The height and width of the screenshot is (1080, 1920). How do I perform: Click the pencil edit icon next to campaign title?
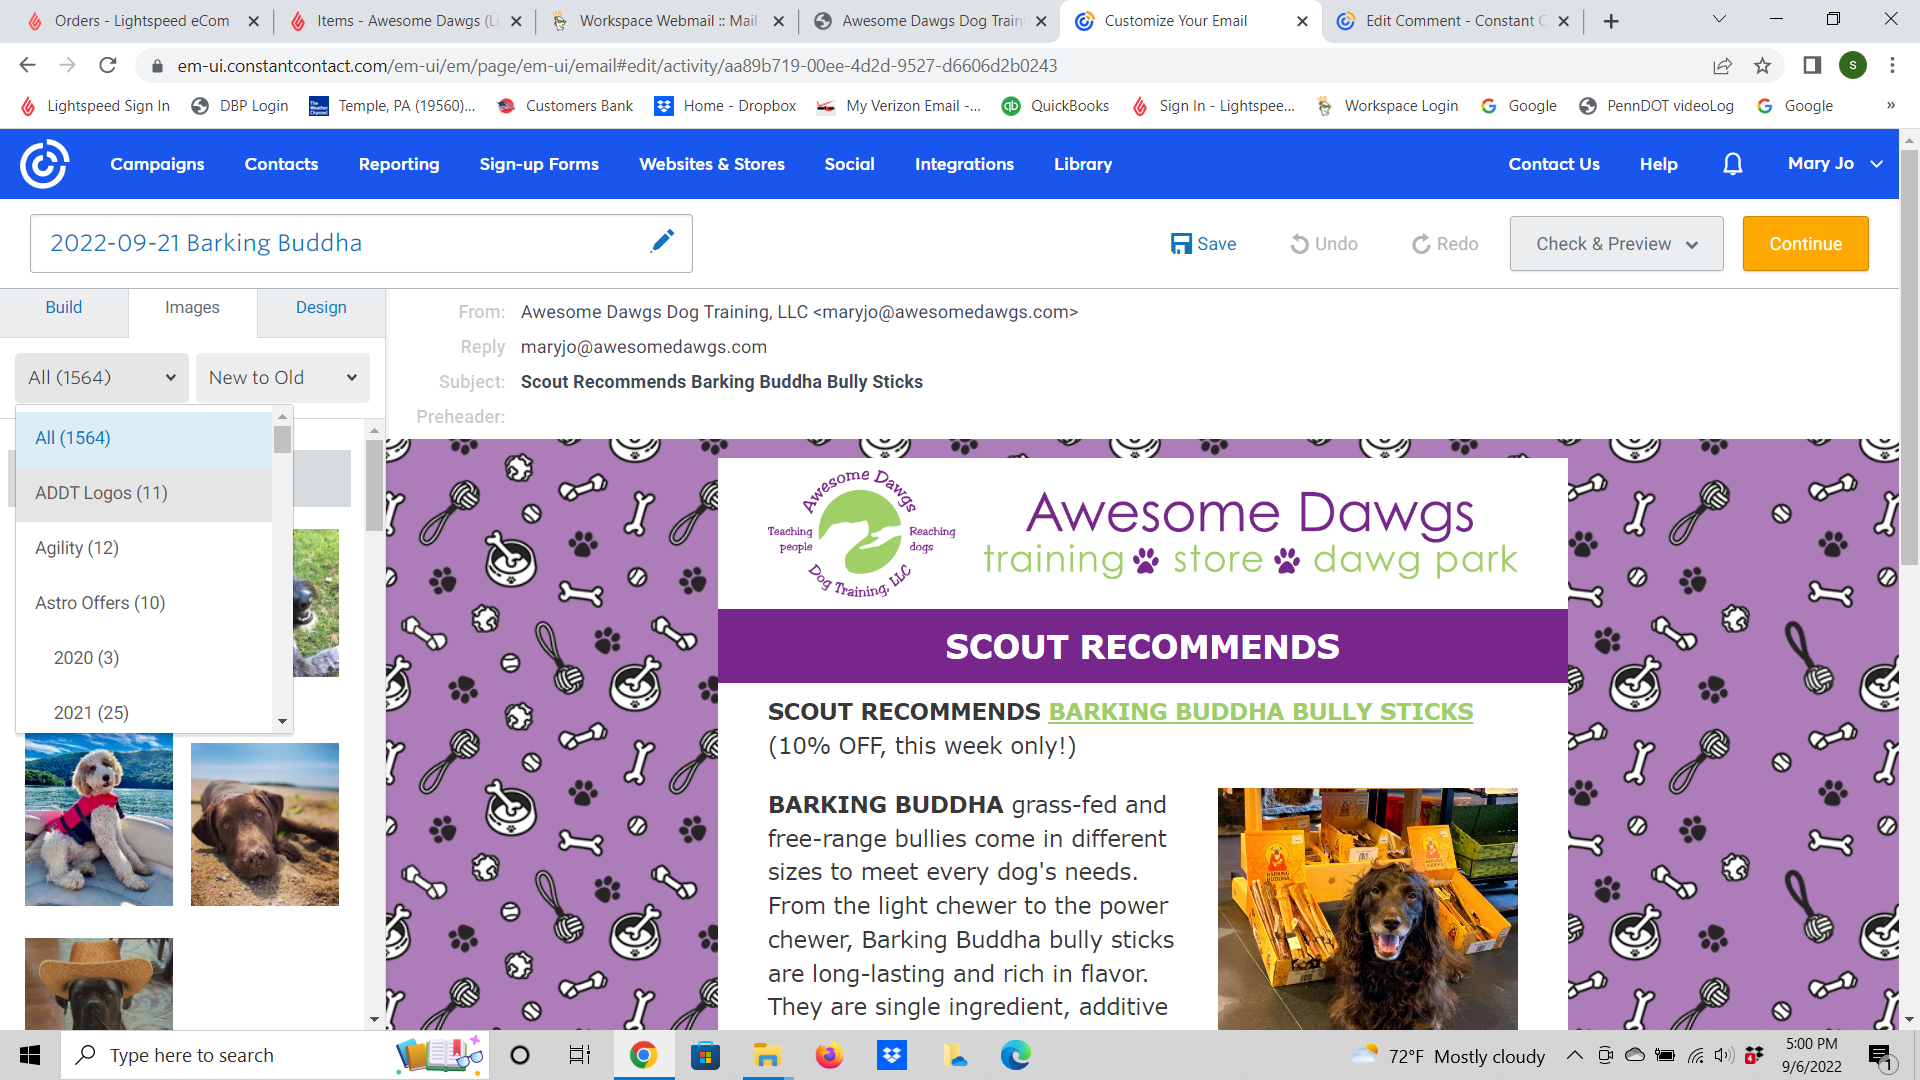[x=662, y=243]
